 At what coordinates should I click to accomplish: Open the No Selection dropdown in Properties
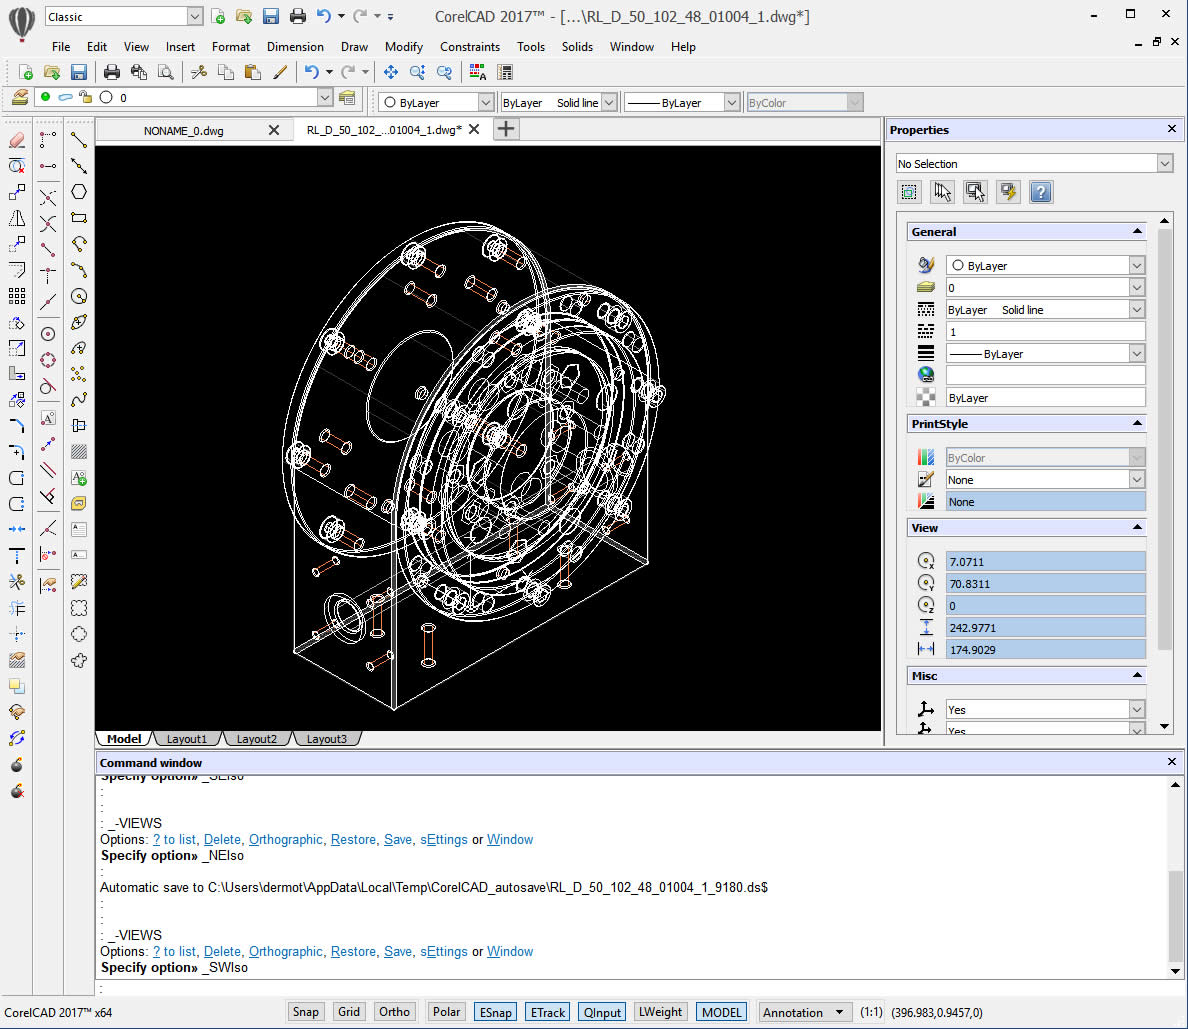[x=1165, y=163]
